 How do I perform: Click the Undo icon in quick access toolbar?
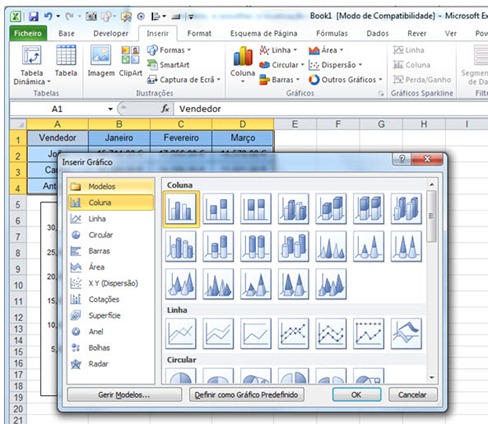pyautogui.click(x=48, y=16)
